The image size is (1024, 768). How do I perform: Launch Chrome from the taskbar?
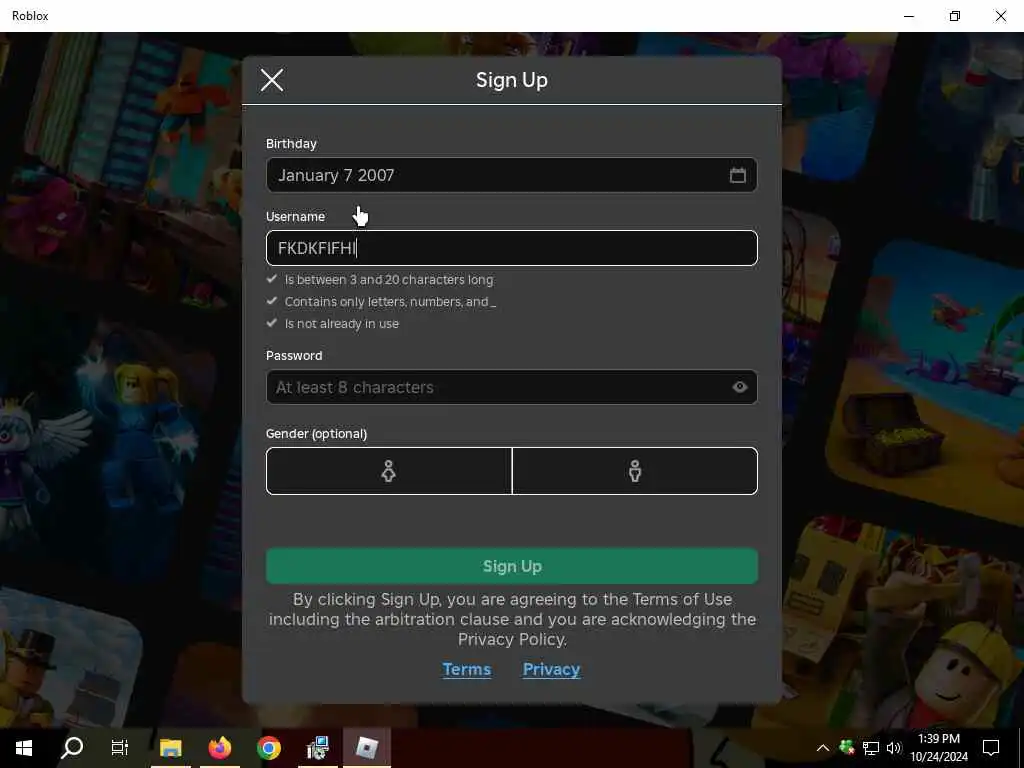click(x=268, y=748)
